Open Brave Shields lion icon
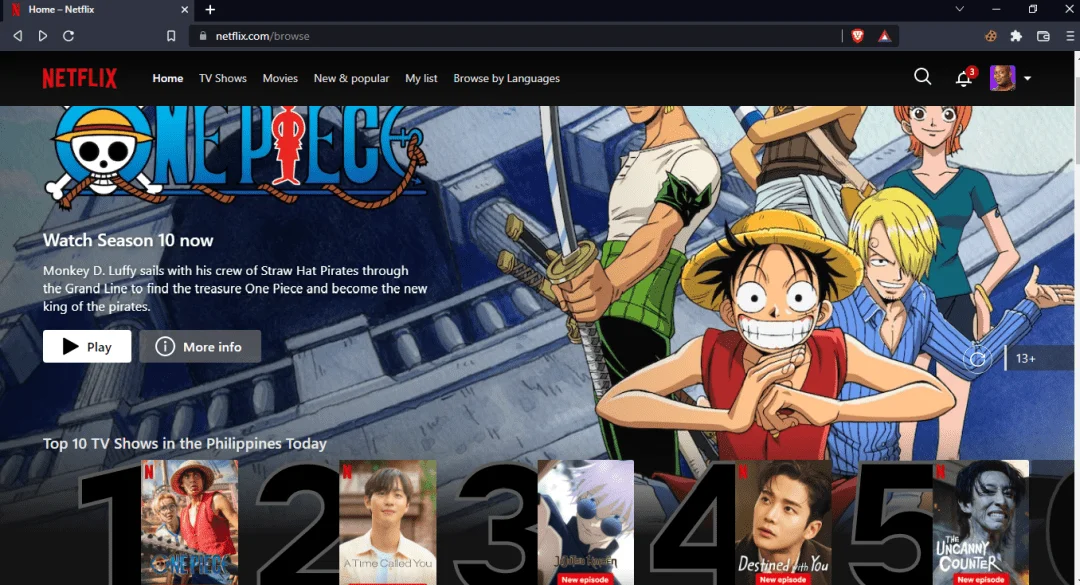The width and height of the screenshot is (1080, 585). coord(858,36)
